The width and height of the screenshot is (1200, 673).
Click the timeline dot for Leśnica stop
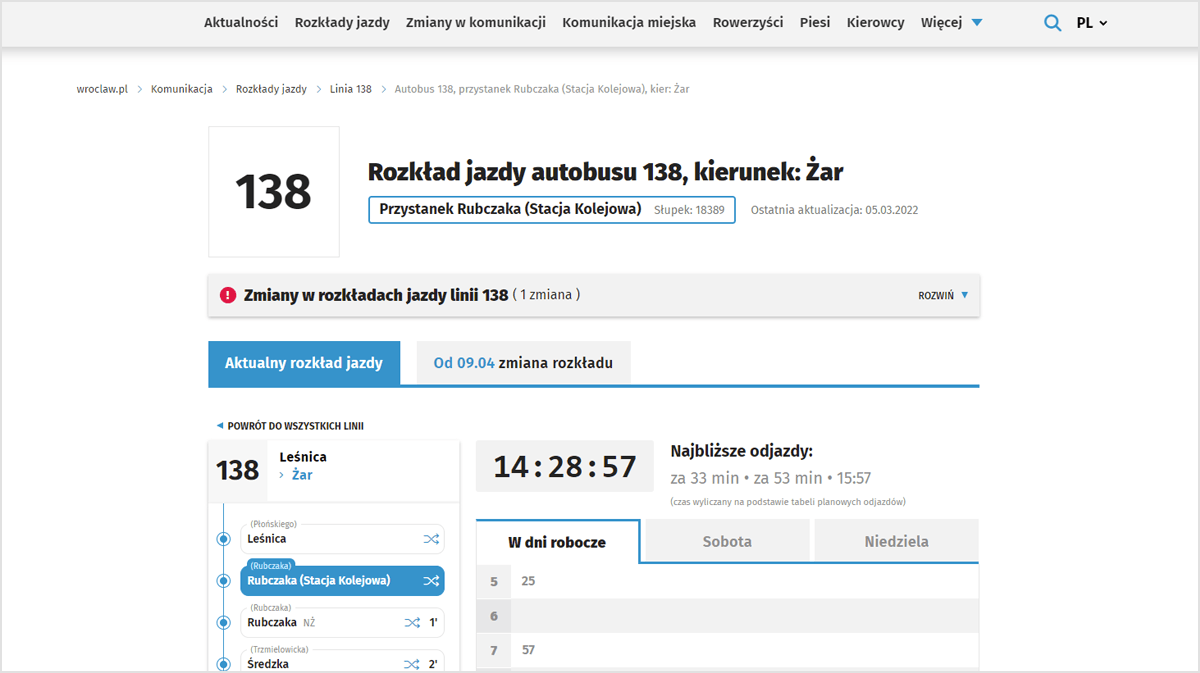[x=224, y=539]
